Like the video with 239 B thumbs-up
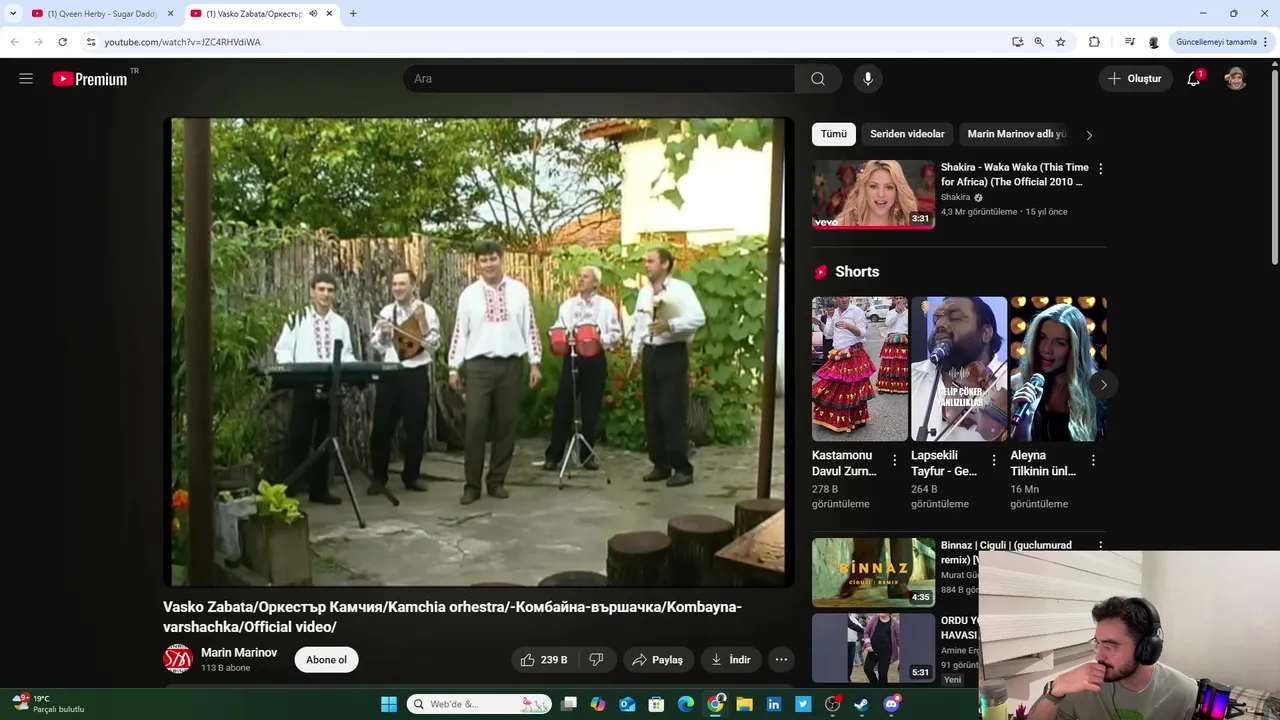The height and width of the screenshot is (720, 1280). click(x=544, y=660)
